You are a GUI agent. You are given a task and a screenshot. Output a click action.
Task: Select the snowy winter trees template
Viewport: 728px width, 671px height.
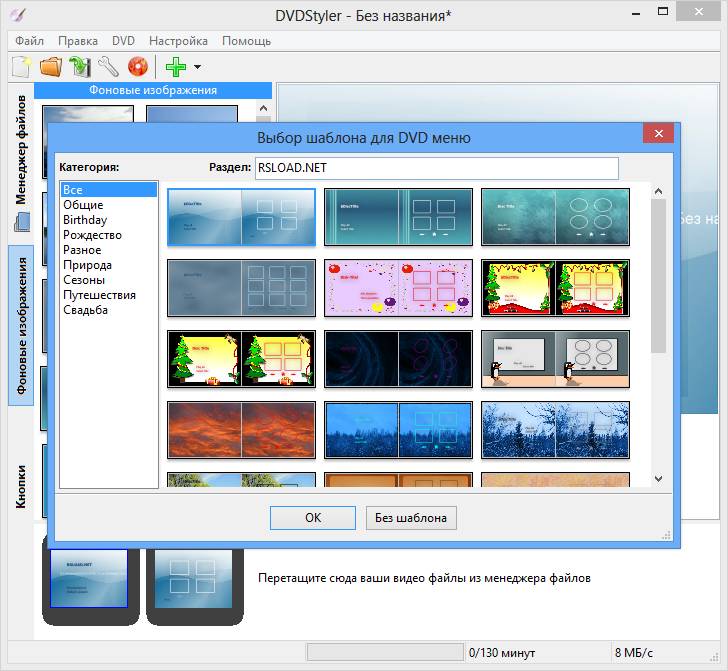tap(555, 430)
